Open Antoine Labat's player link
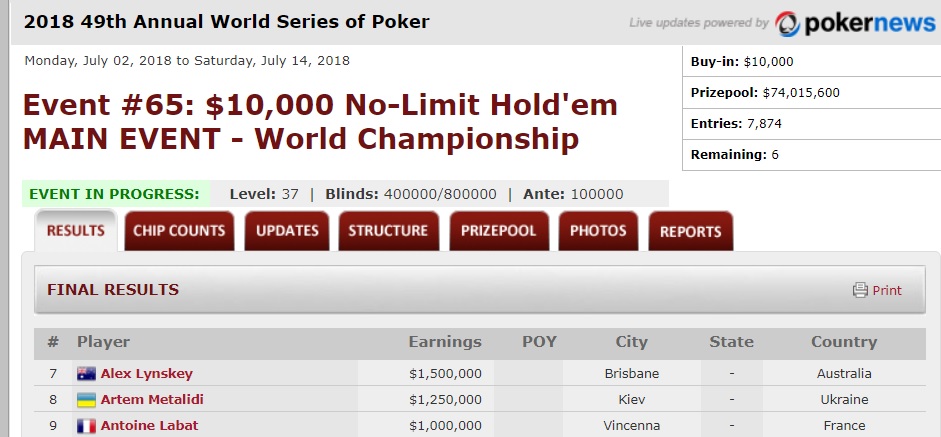941x437 pixels. (149, 426)
